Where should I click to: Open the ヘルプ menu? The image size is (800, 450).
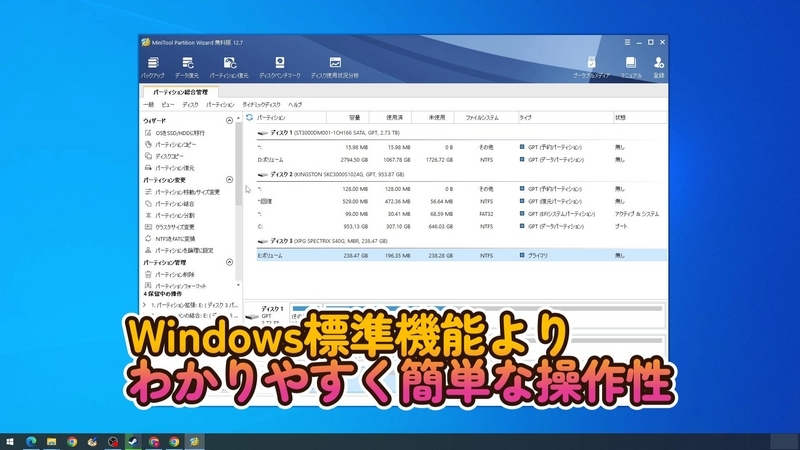(x=295, y=105)
